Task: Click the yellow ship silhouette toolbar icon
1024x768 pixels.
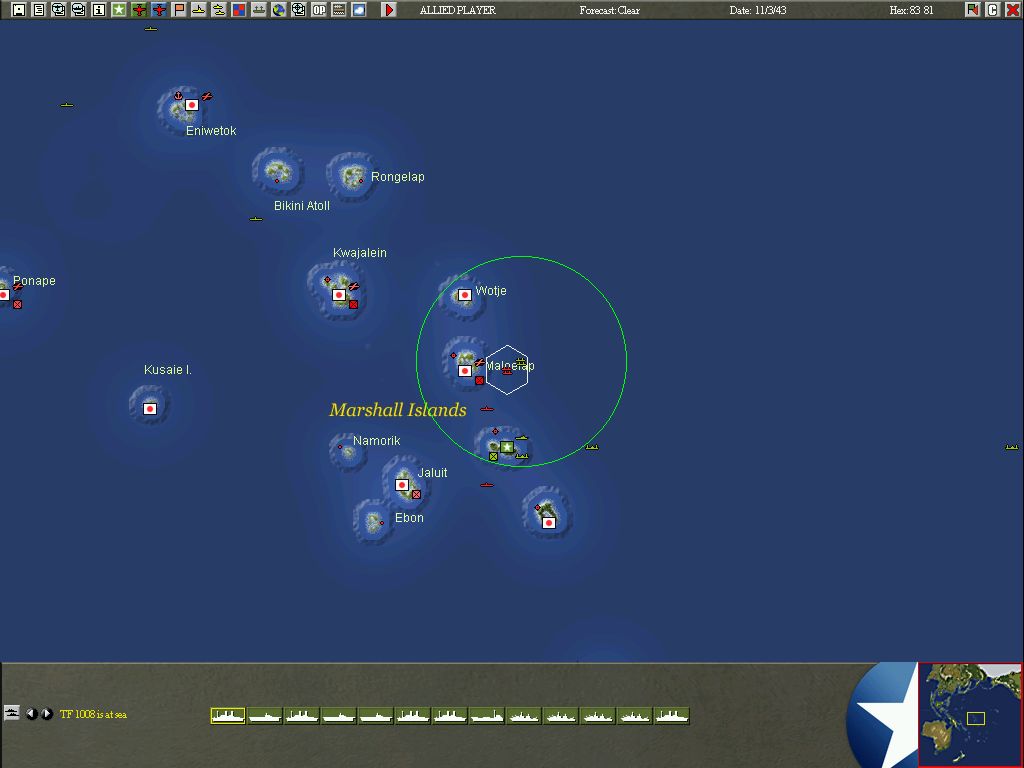Action: pos(199,10)
